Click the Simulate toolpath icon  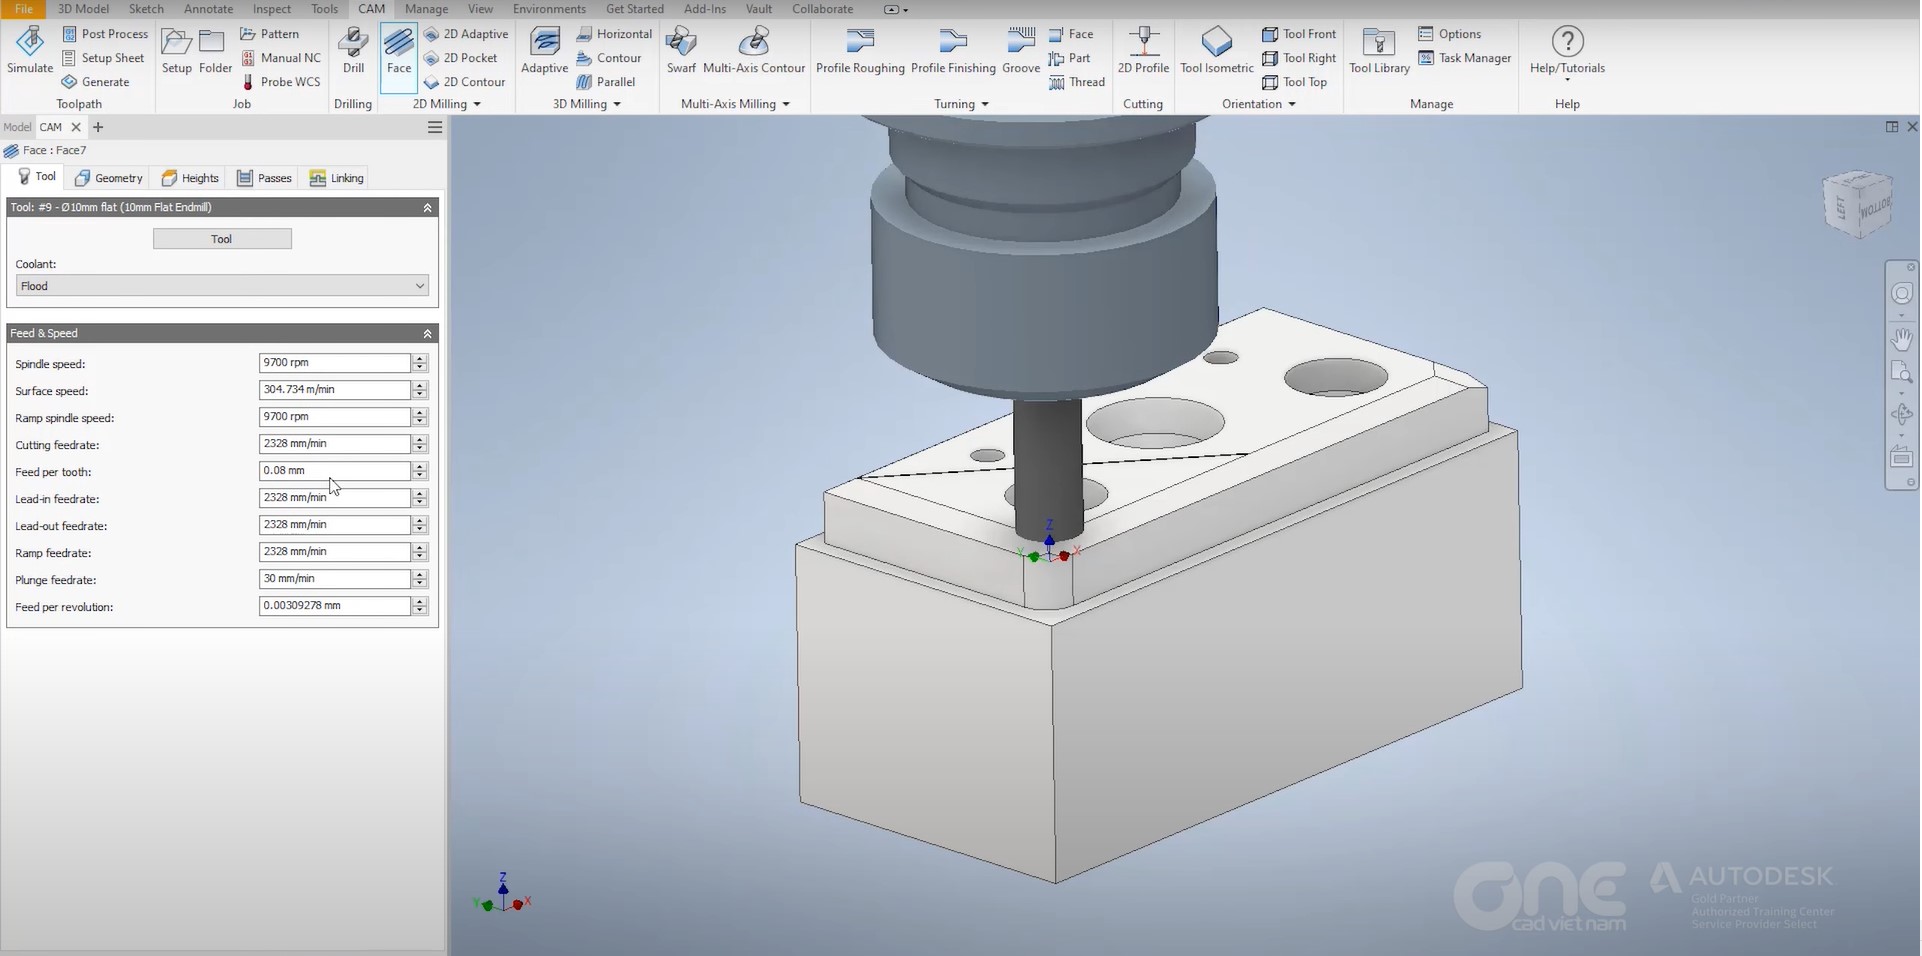click(x=30, y=50)
